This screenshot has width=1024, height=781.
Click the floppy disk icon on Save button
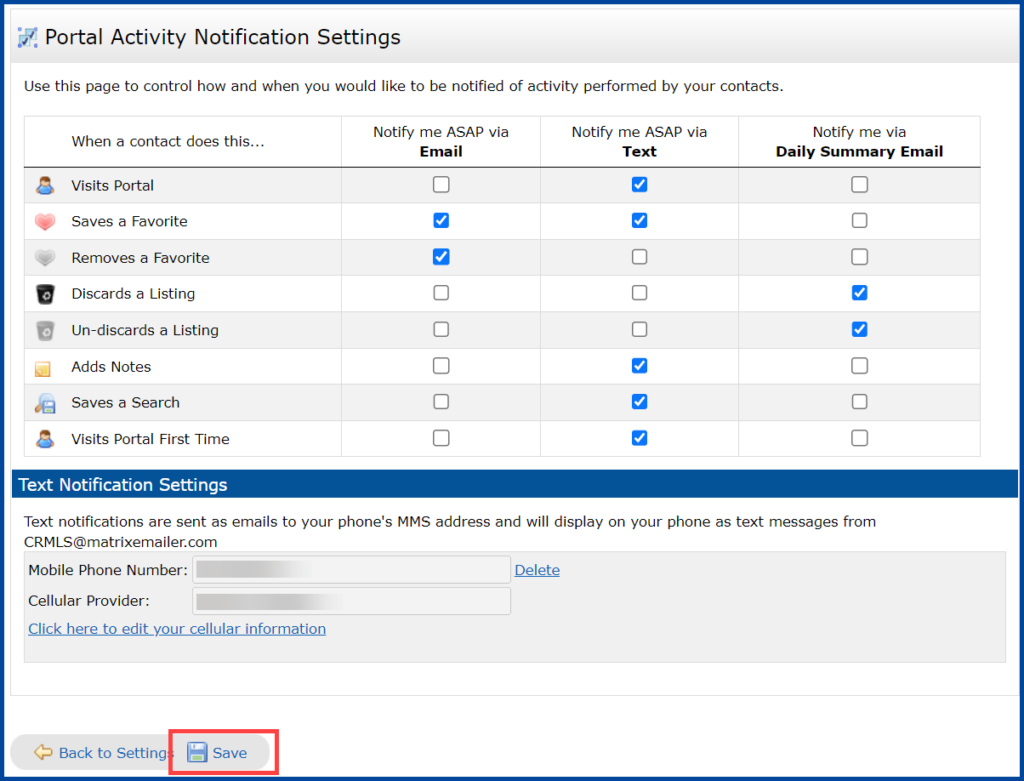196,752
